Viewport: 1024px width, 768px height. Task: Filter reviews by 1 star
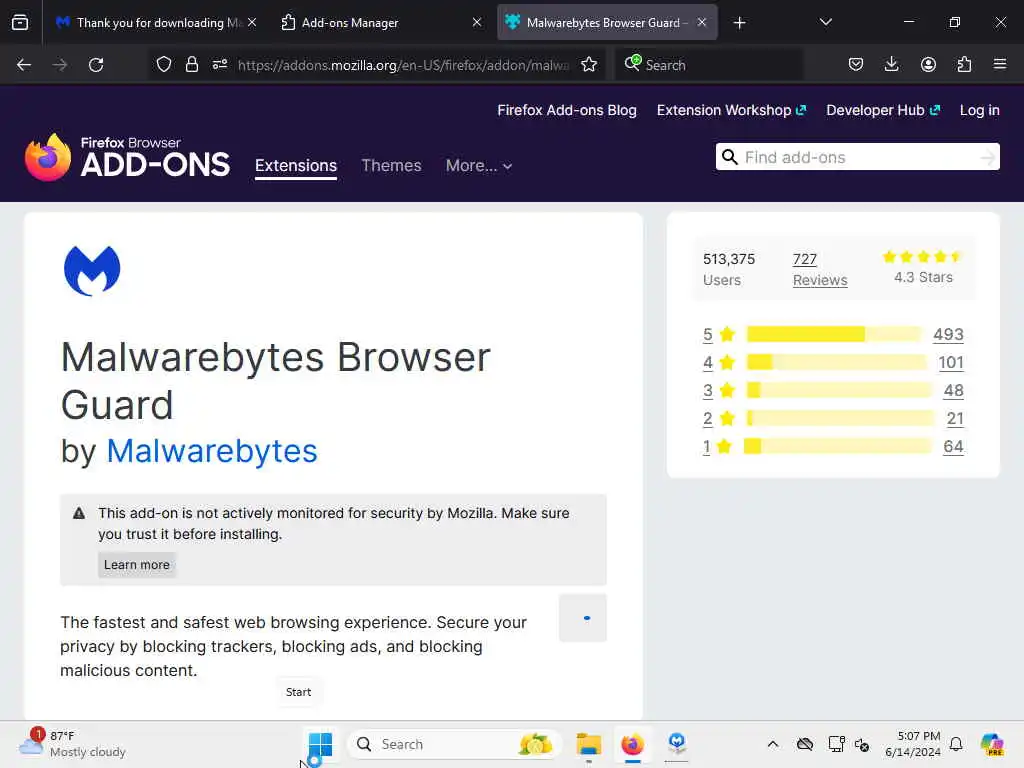coord(706,447)
